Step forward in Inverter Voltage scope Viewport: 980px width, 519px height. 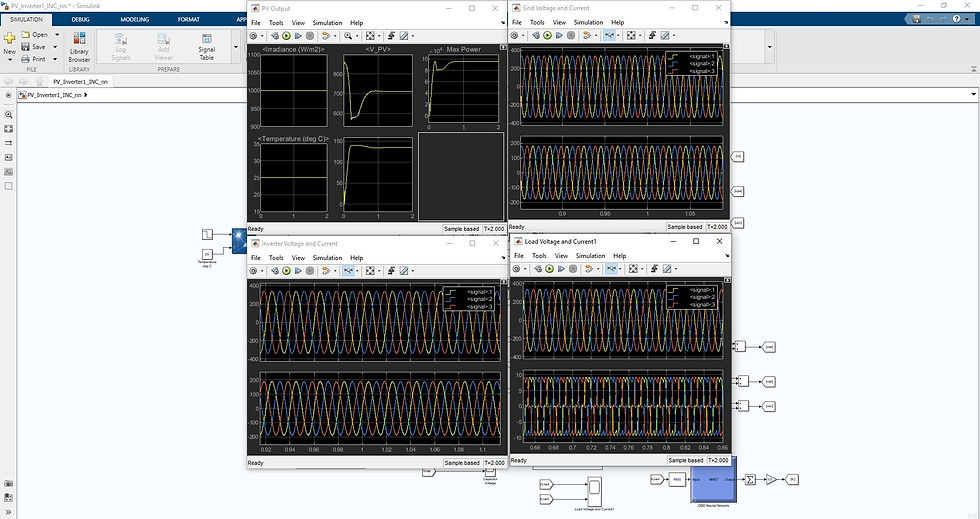point(298,271)
